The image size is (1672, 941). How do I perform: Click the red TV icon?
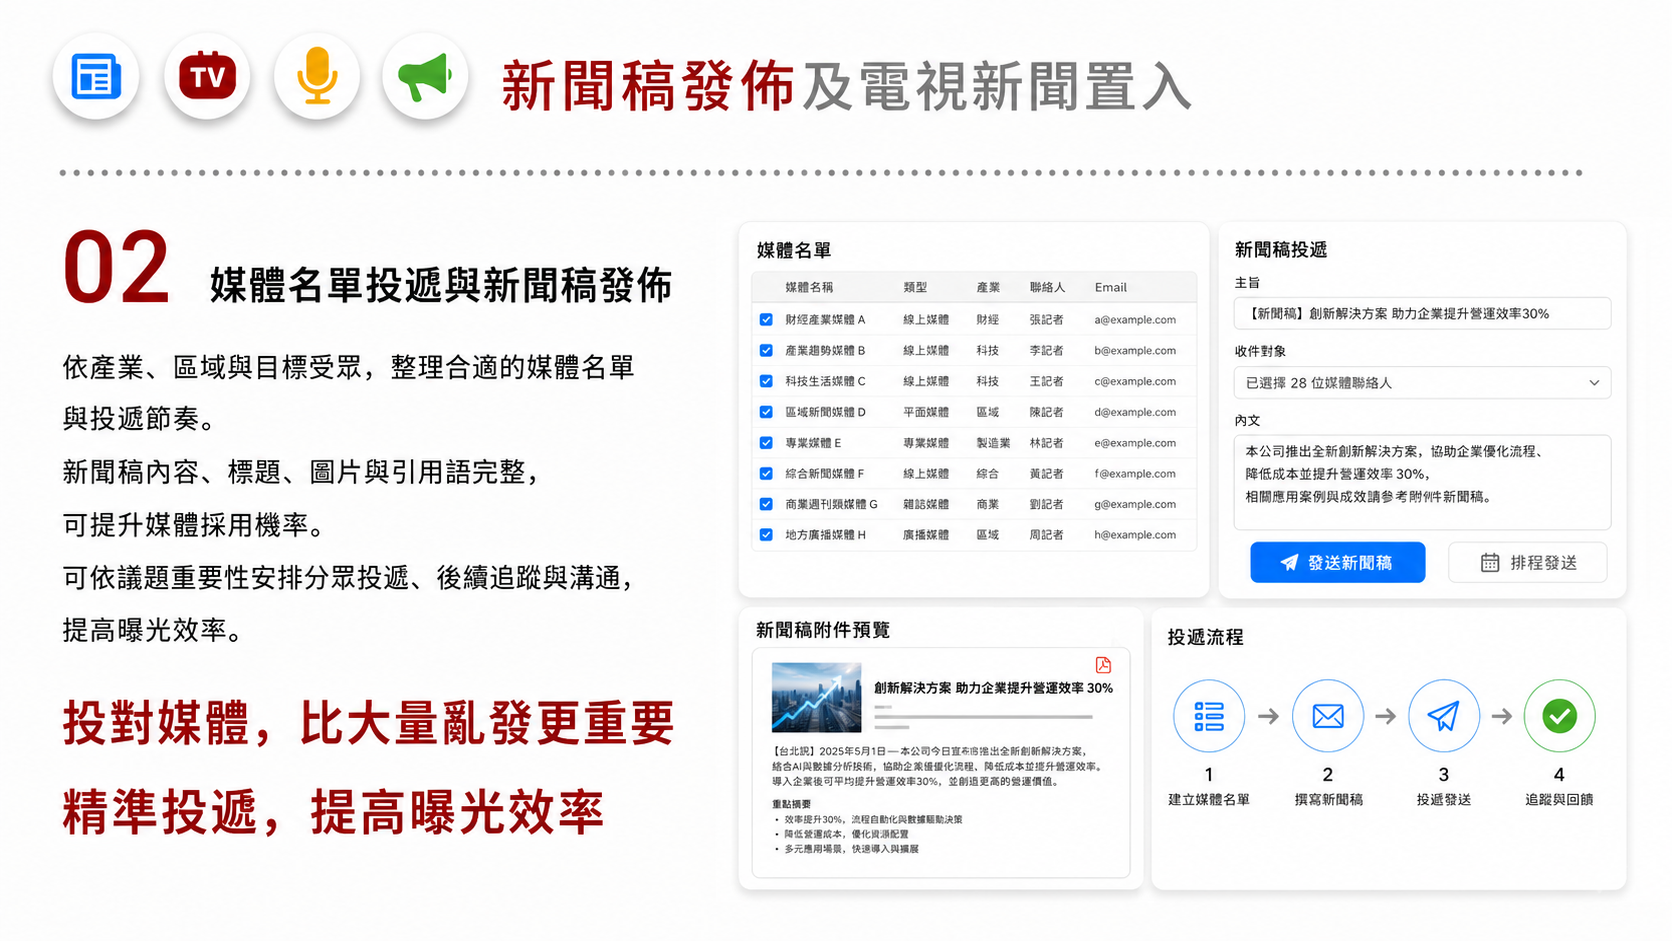pyautogui.click(x=207, y=76)
